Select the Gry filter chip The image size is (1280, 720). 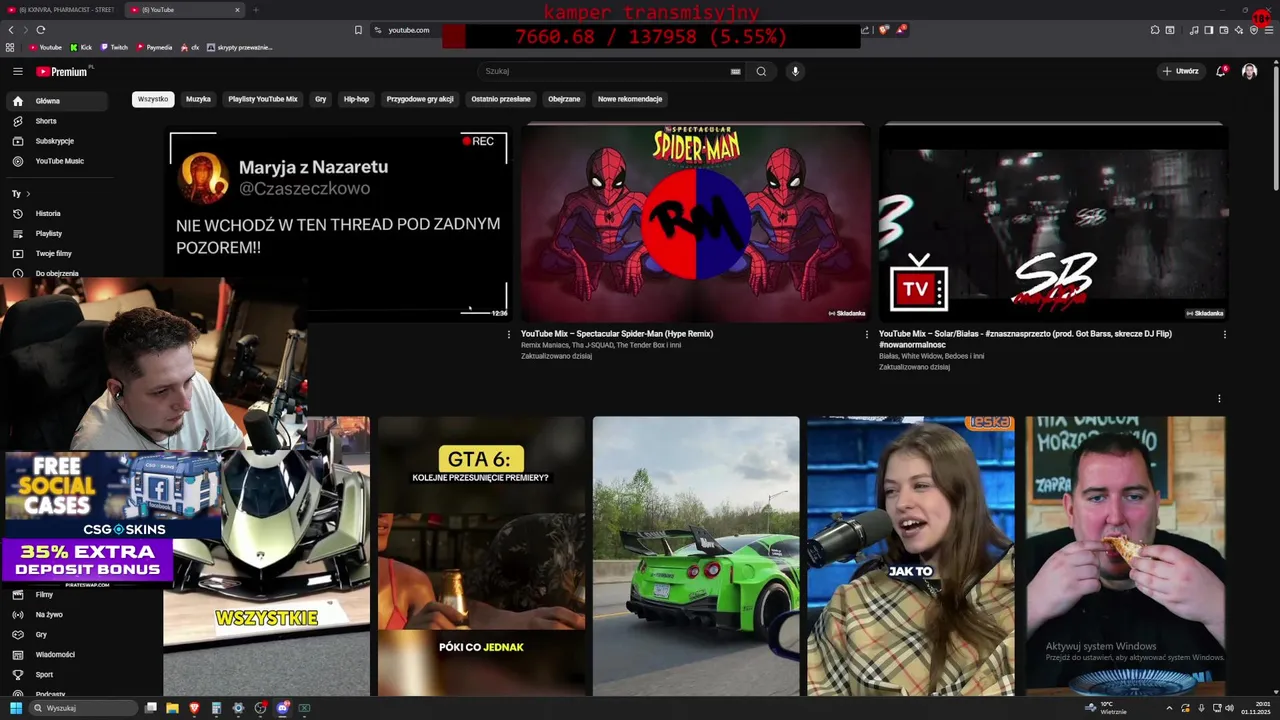pyautogui.click(x=320, y=99)
